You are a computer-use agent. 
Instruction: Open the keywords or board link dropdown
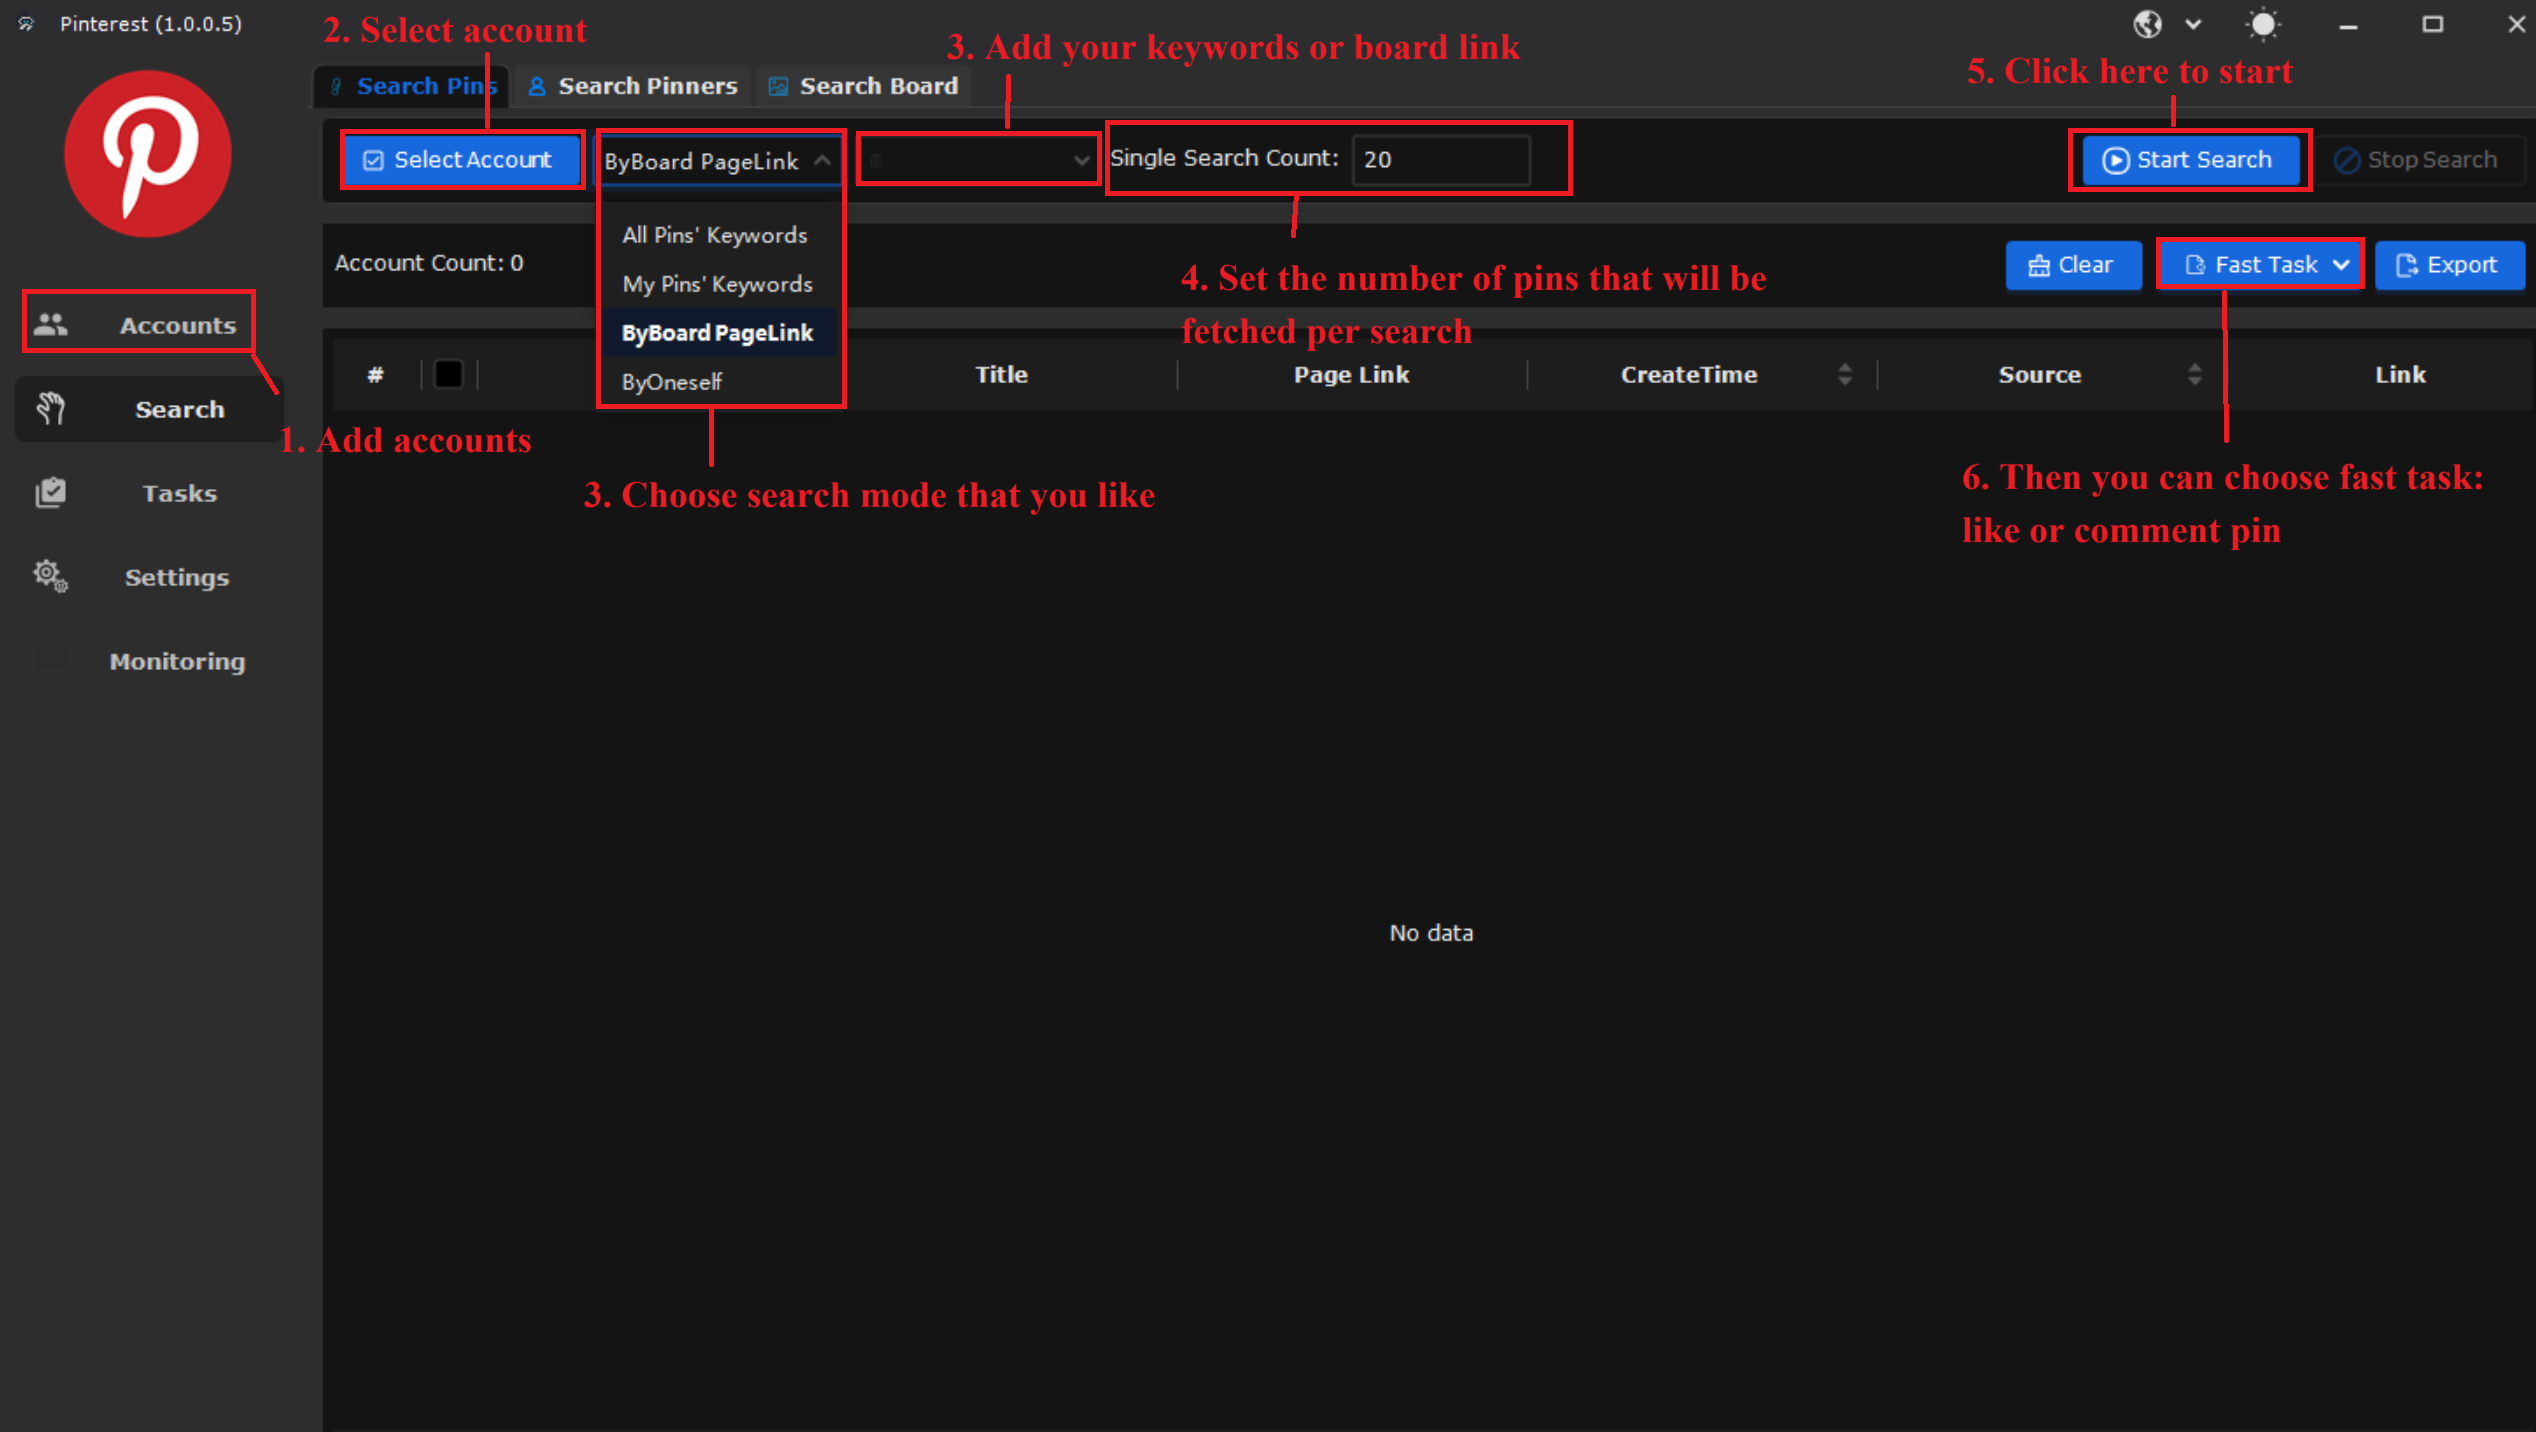point(978,160)
